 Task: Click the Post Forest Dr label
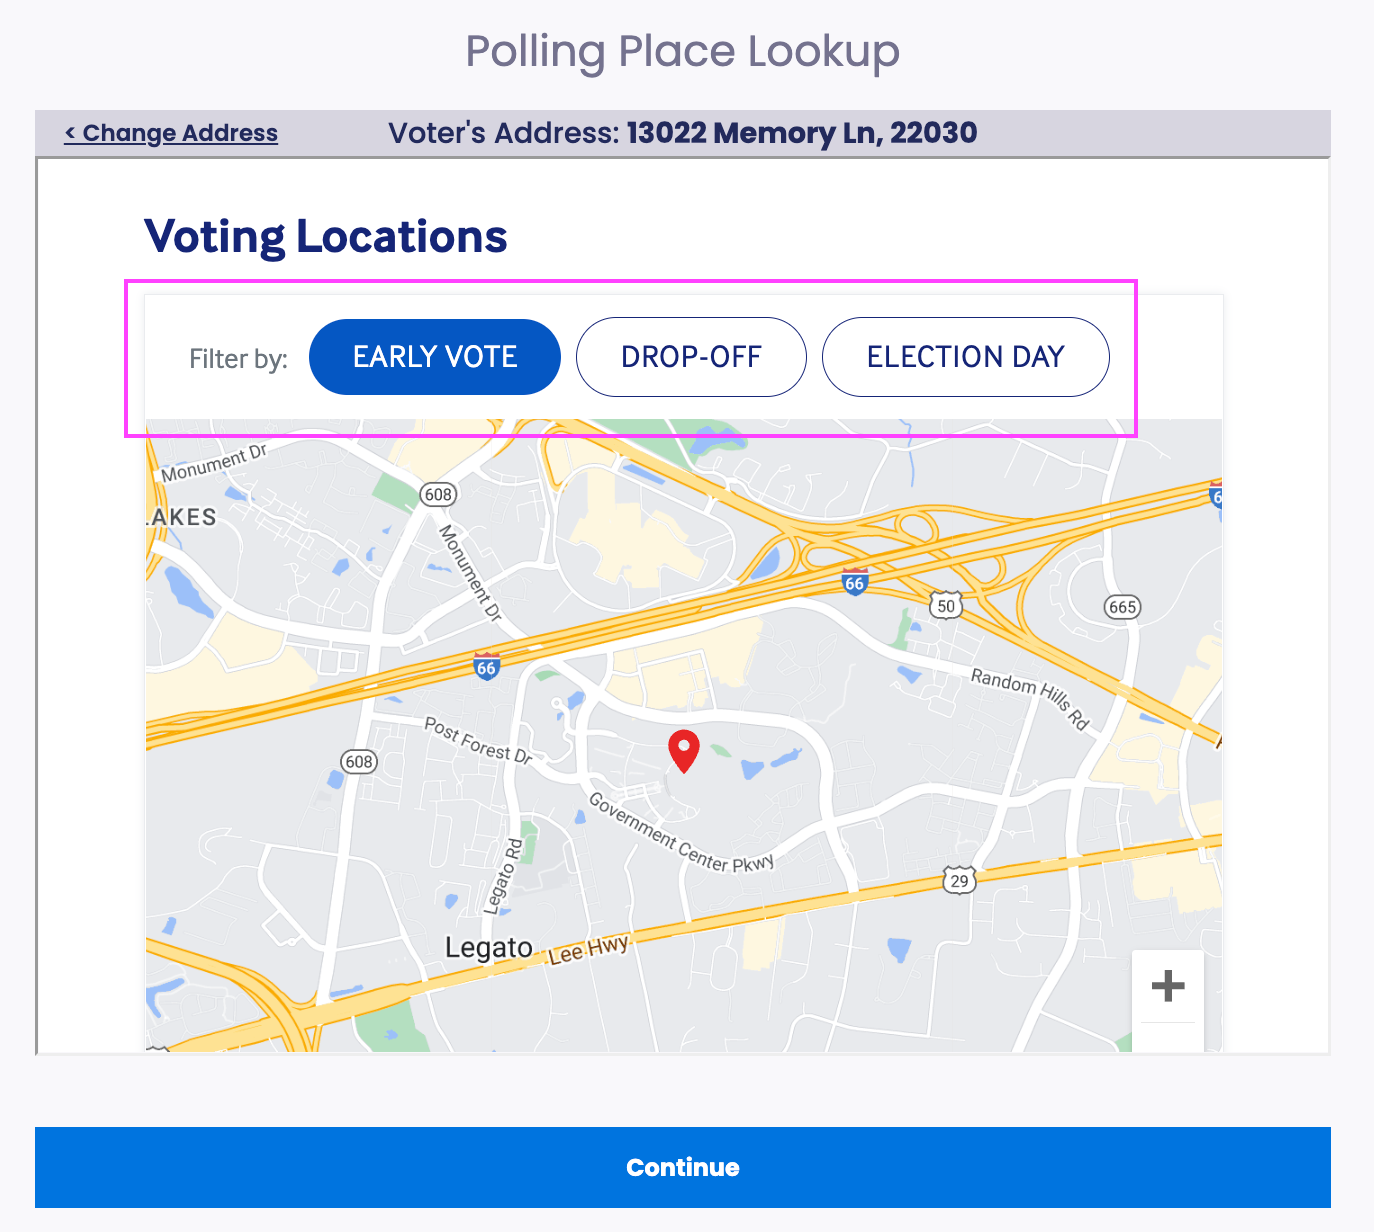click(478, 740)
